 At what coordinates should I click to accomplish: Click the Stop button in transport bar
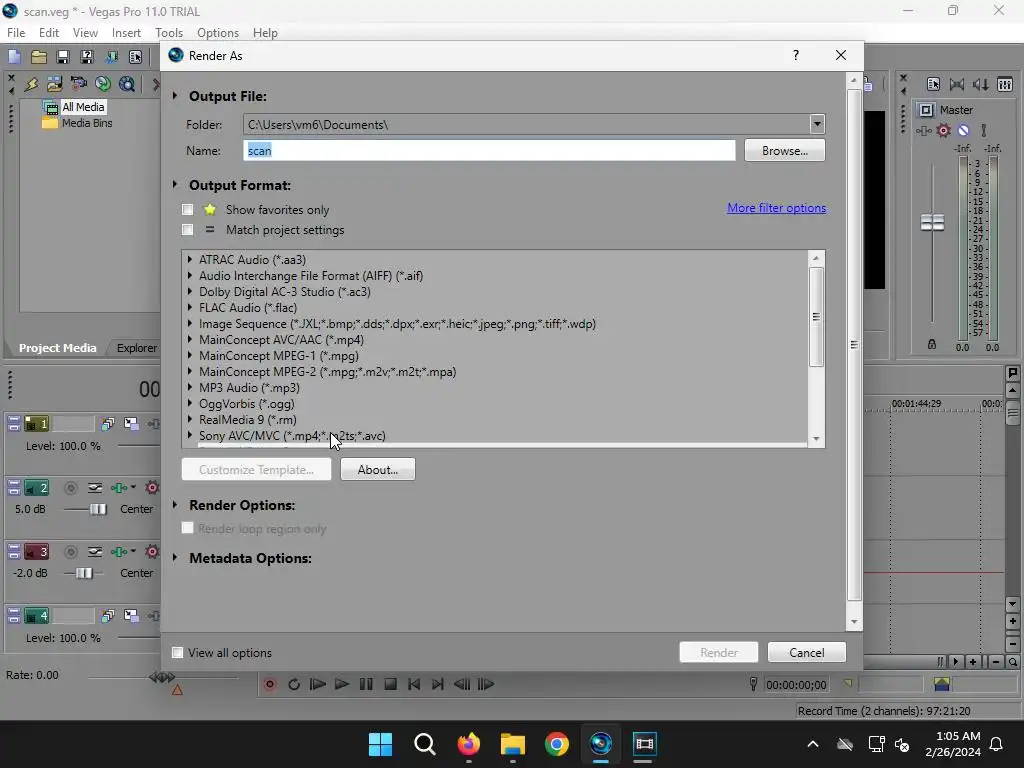[x=391, y=684]
